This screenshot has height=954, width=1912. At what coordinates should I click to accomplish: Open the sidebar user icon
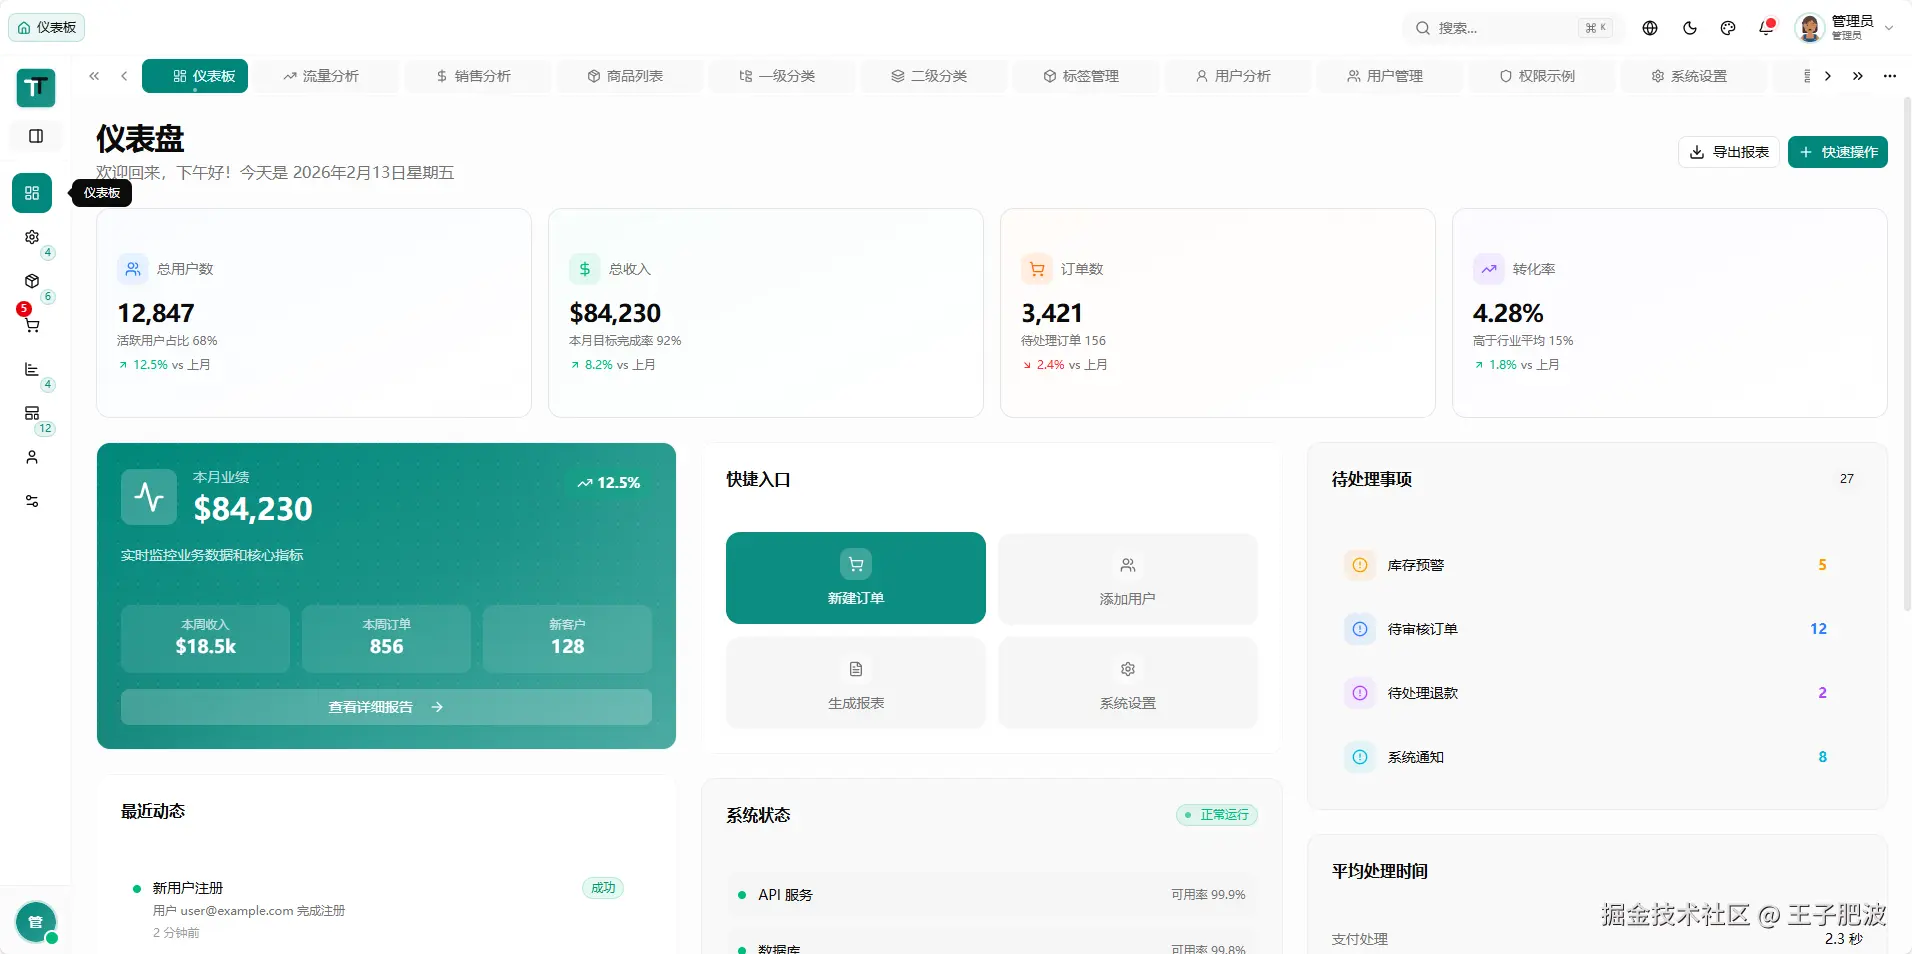coord(32,457)
